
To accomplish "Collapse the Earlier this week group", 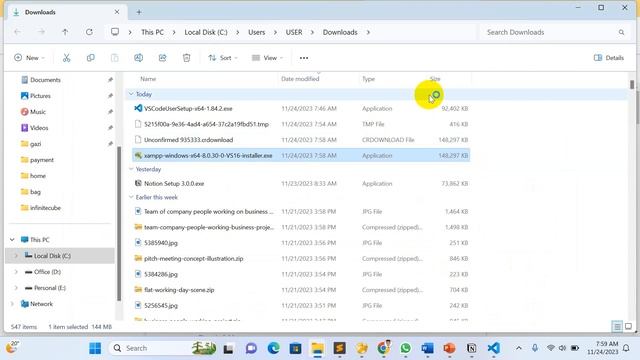I will coord(131,197).
